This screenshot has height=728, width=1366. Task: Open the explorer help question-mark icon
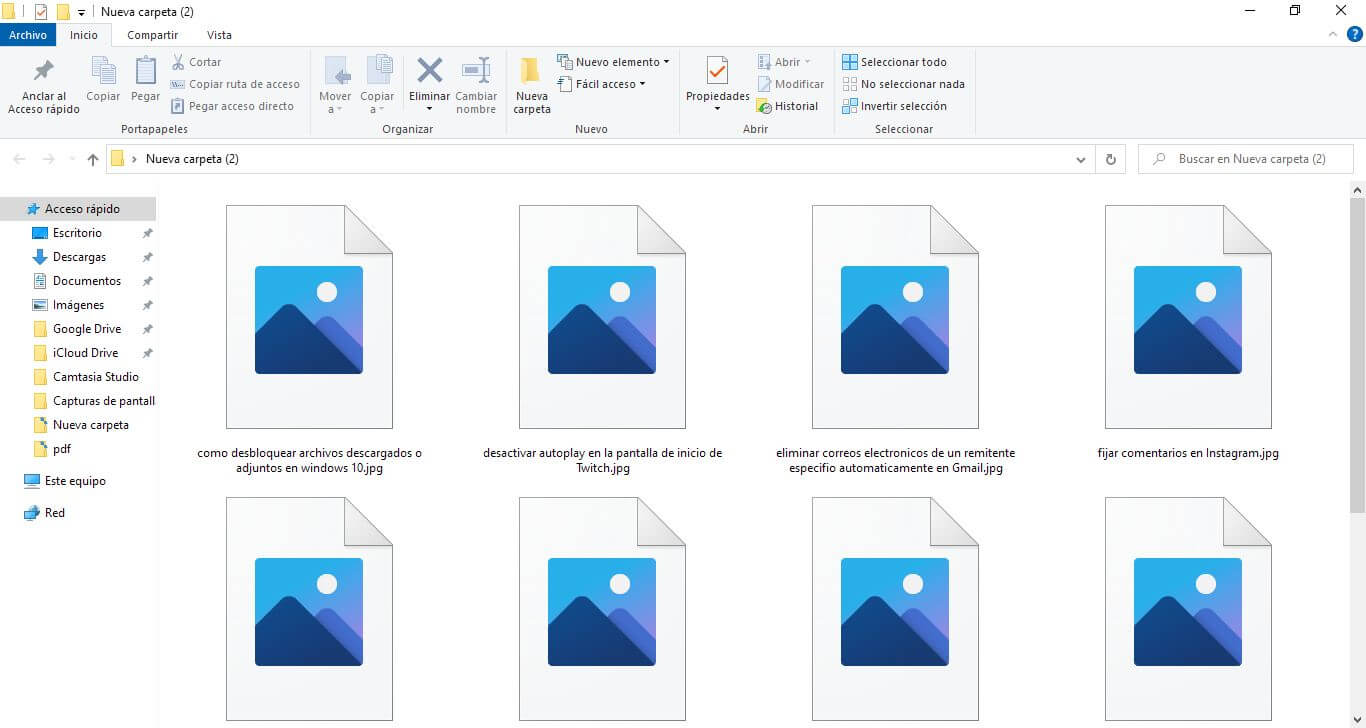tap(1353, 34)
